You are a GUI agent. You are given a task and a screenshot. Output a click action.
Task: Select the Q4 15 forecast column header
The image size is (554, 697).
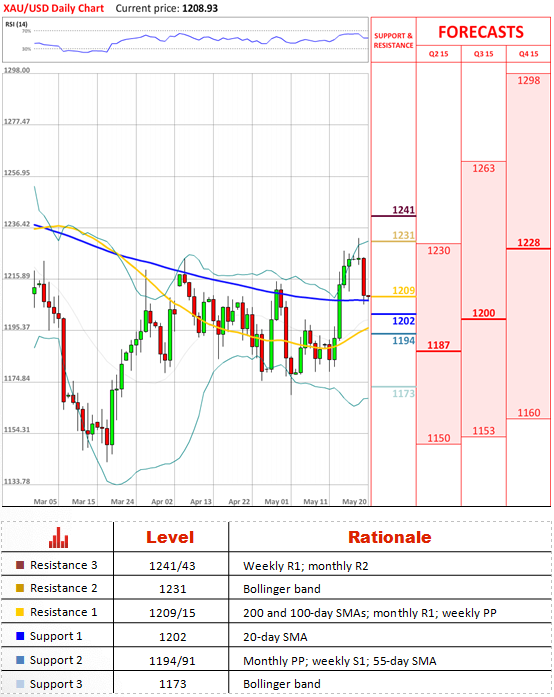tap(528, 54)
